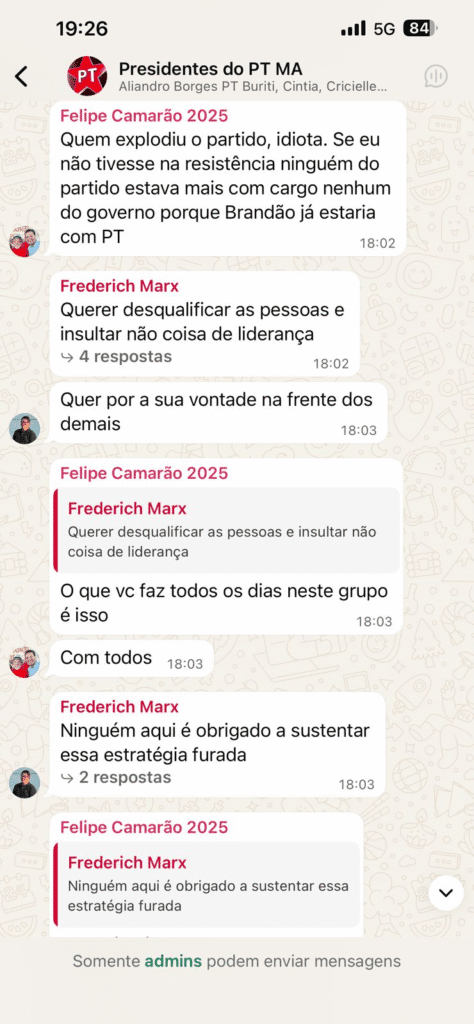Tap 'Felipe Camarão 2025' name on first message

[144, 116]
